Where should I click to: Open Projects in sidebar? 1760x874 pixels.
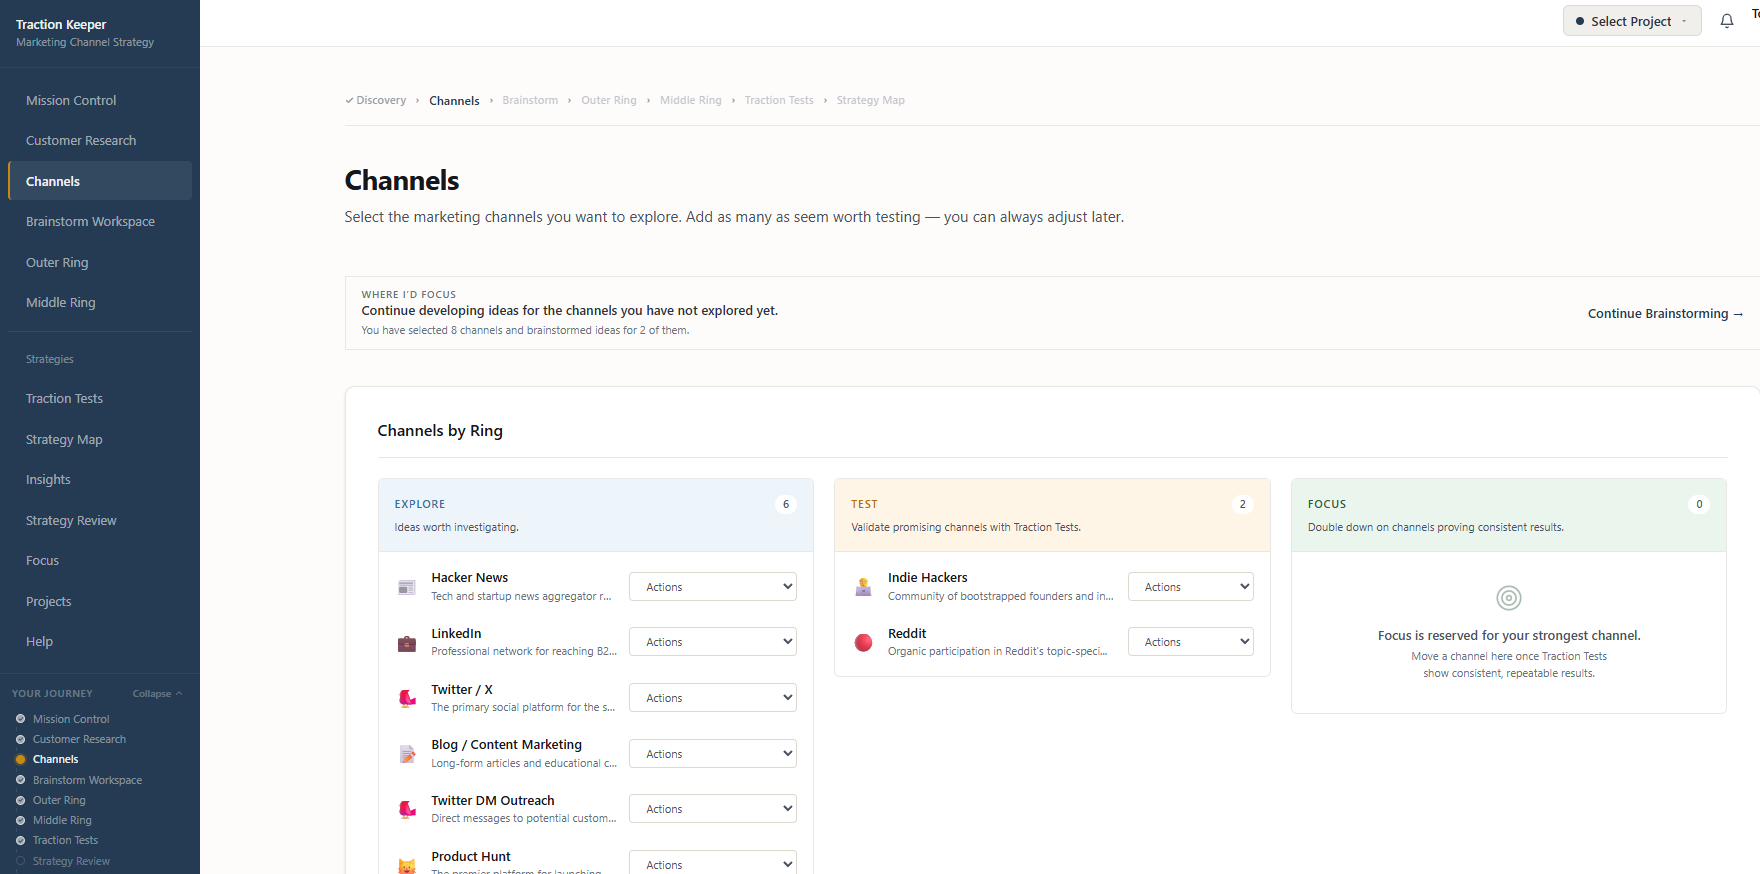(100, 601)
